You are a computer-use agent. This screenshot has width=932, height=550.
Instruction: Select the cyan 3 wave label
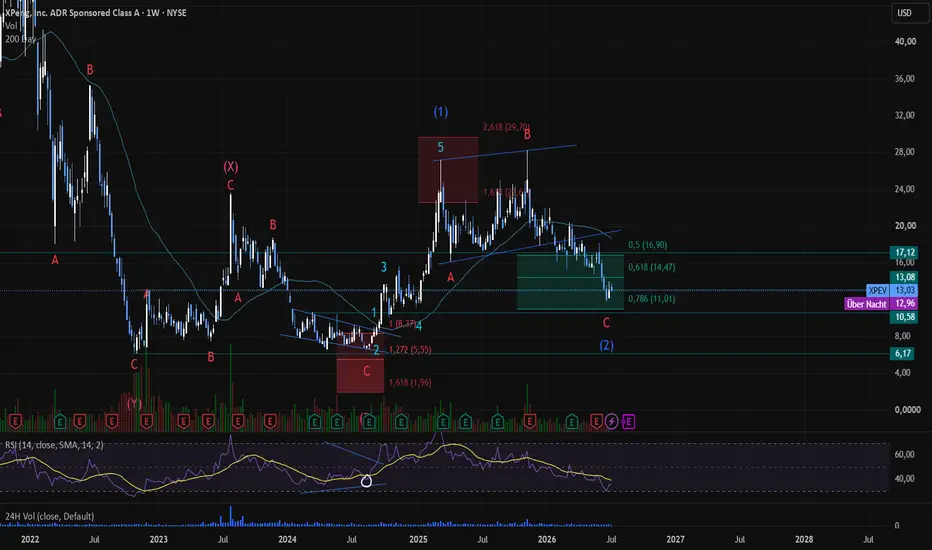(x=384, y=267)
